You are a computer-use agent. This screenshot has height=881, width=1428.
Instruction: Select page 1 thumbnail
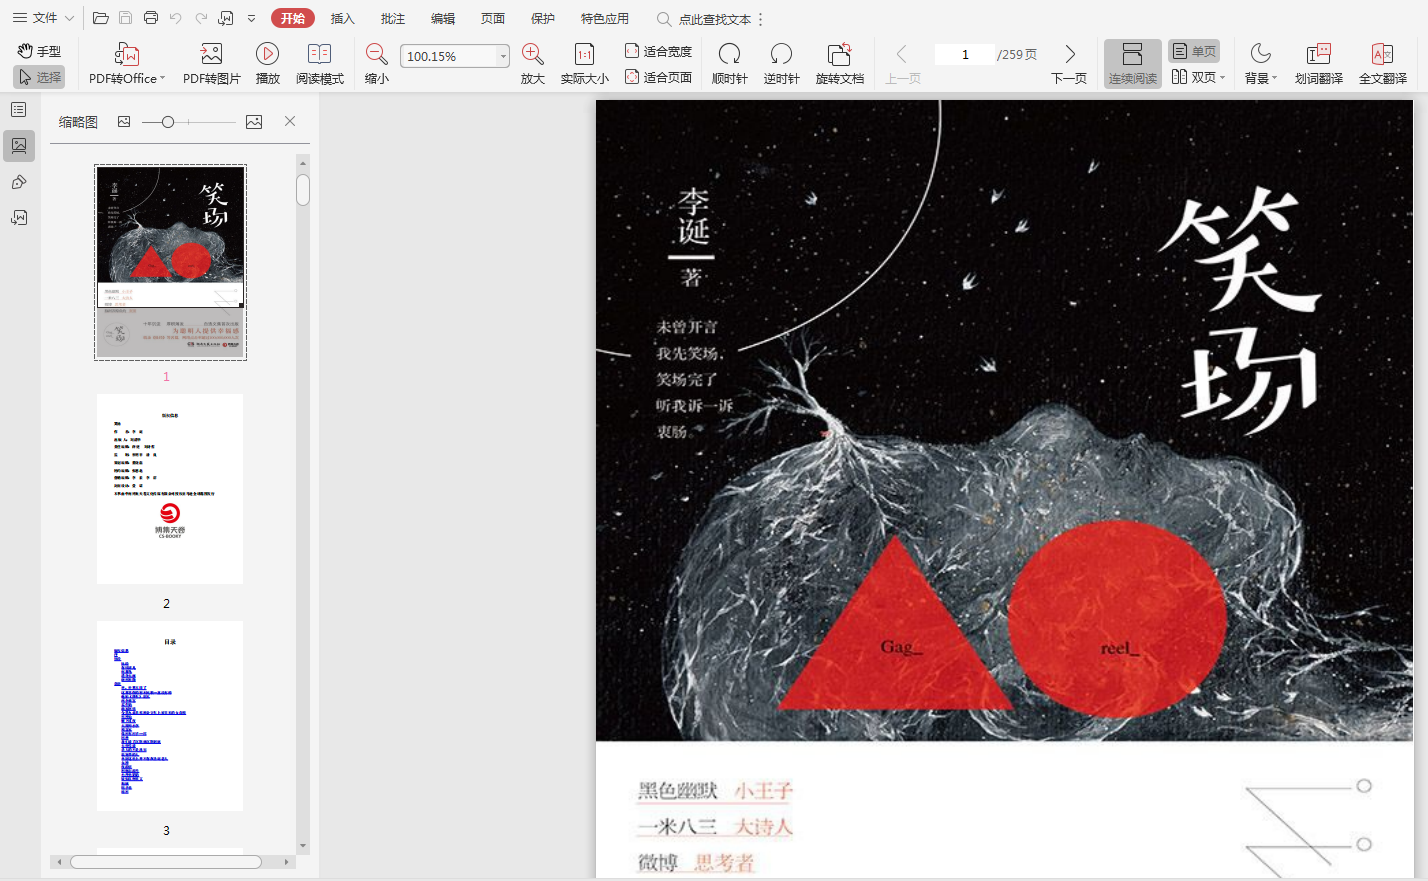click(x=170, y=262)
